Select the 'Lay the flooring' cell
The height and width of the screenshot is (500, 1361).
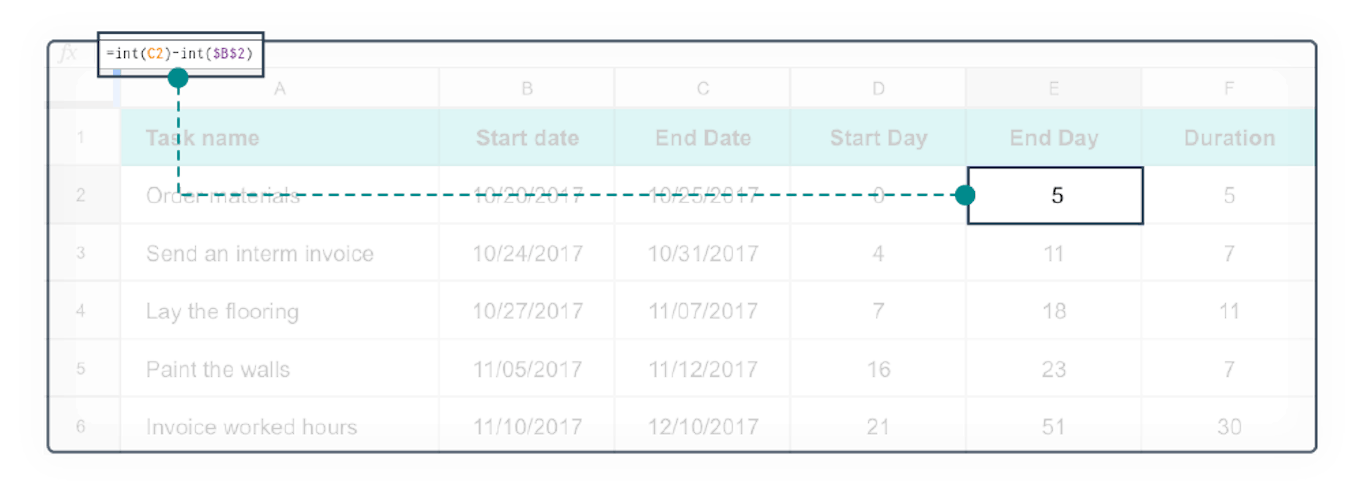(x=279, y=311)
